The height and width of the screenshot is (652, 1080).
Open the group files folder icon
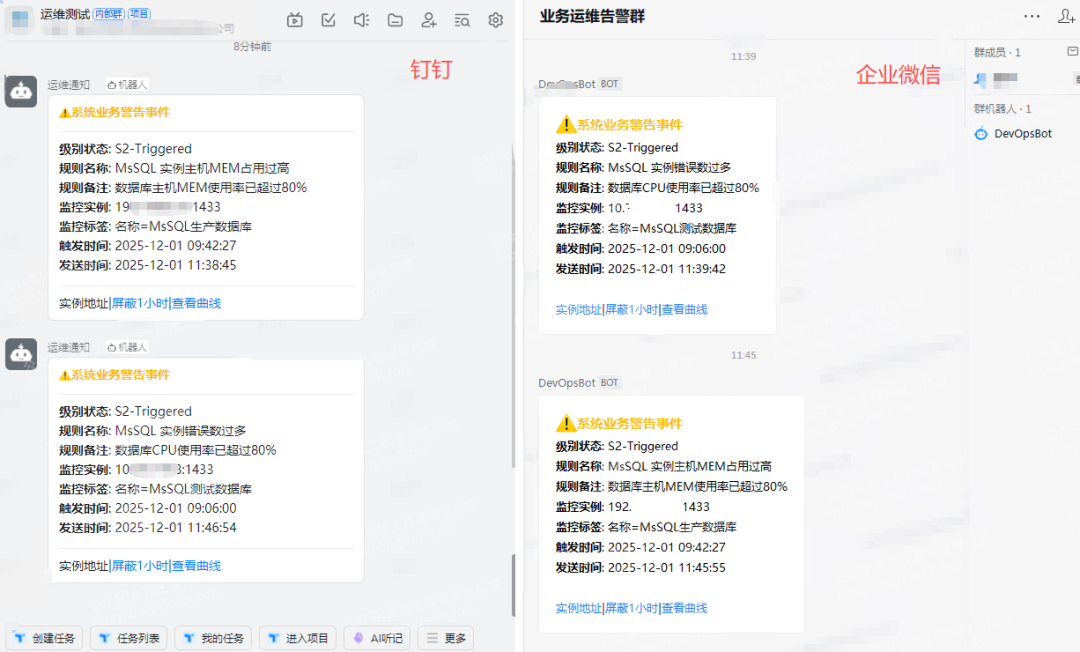[x=395, y=20]
